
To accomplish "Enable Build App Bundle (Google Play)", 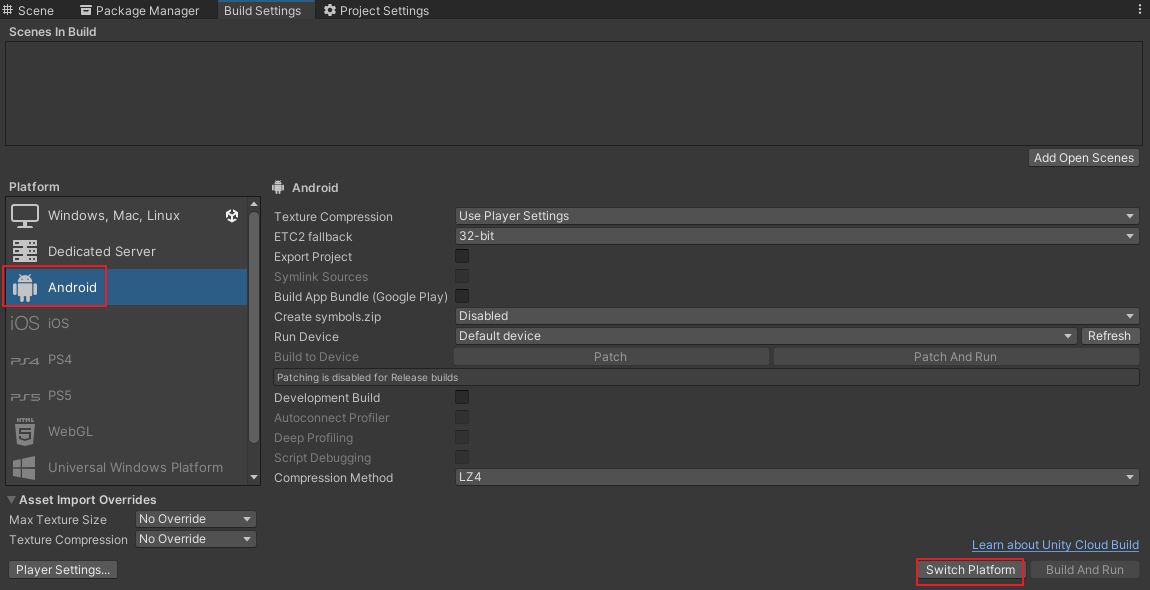I will pyautogui.click(x=461, y=296).
